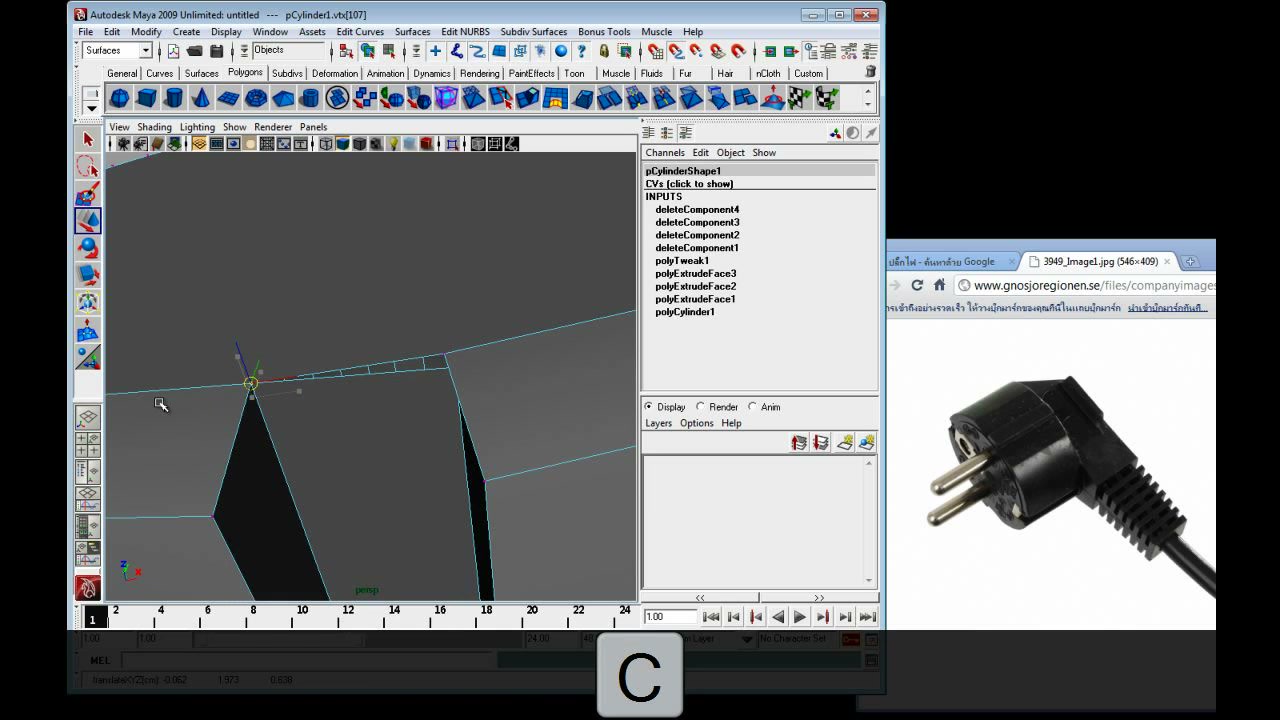Viewport: 1280px width, 720px height.
Task: Select the Render layer radio button
Action: [700, 407]
